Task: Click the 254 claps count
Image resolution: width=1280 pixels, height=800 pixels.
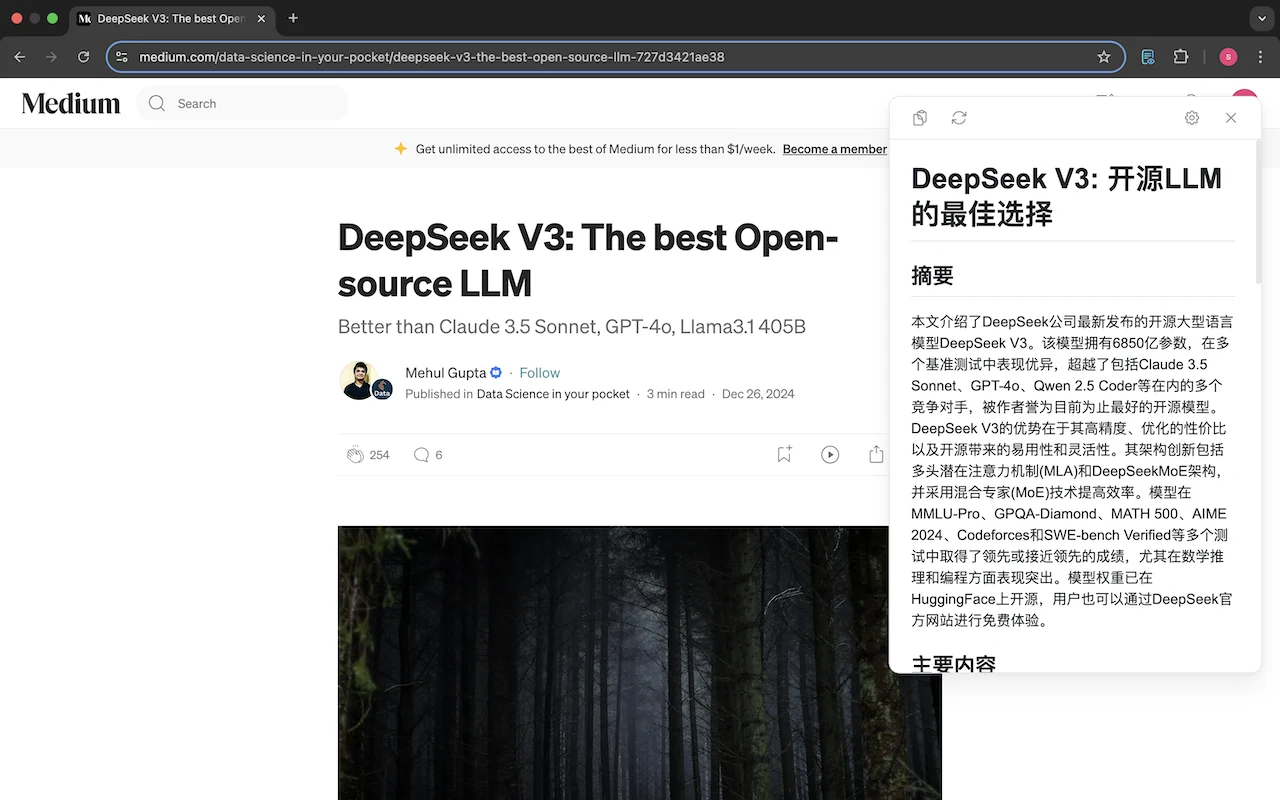Action: [380, 455]
